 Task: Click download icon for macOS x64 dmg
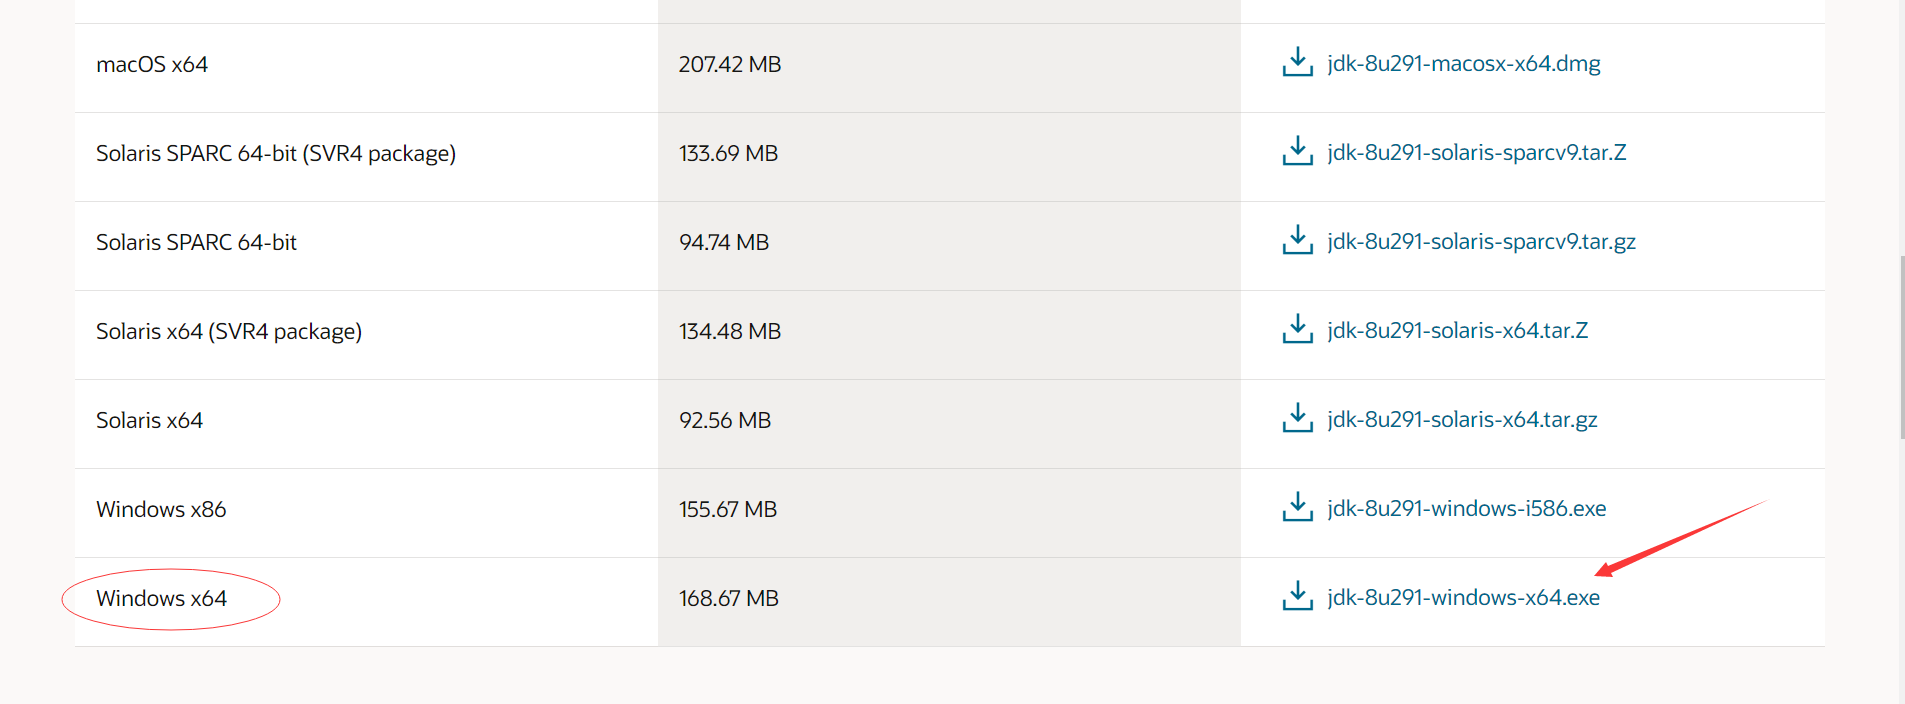tap(1297, 62)
